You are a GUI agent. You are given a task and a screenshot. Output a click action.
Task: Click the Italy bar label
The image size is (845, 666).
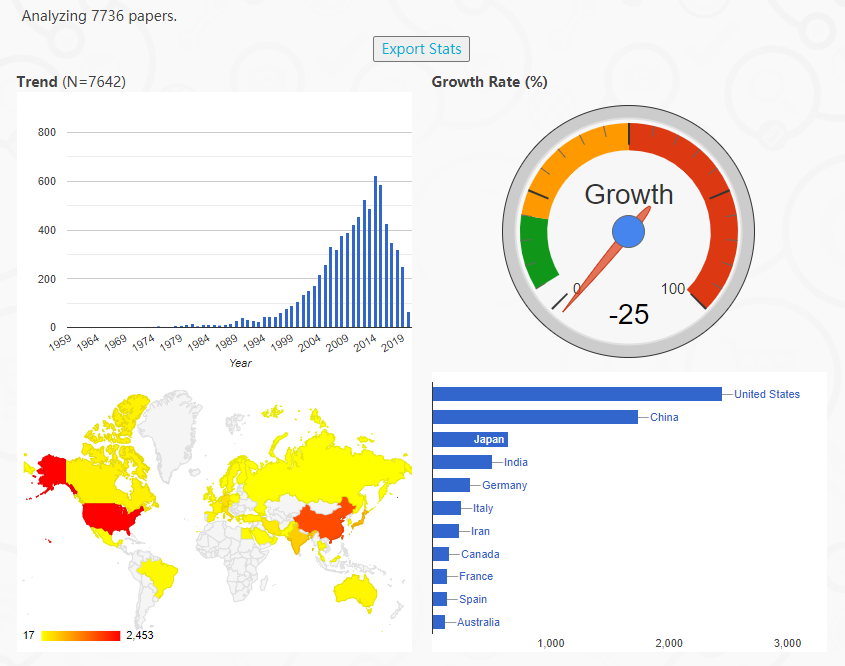click(x=483, y=508)
